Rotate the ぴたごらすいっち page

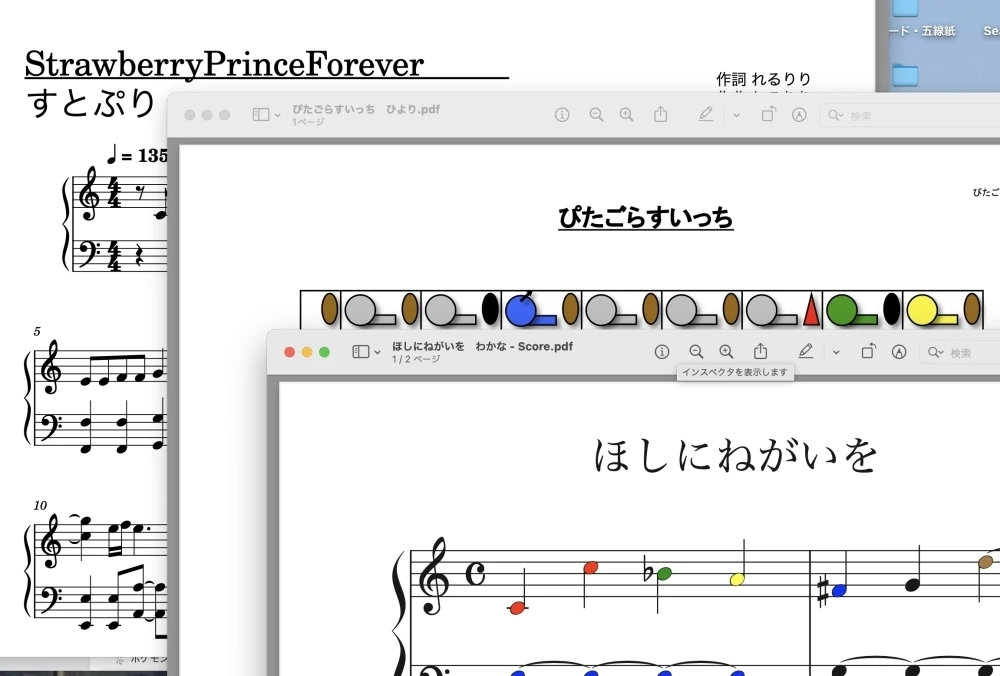point(768,114)
